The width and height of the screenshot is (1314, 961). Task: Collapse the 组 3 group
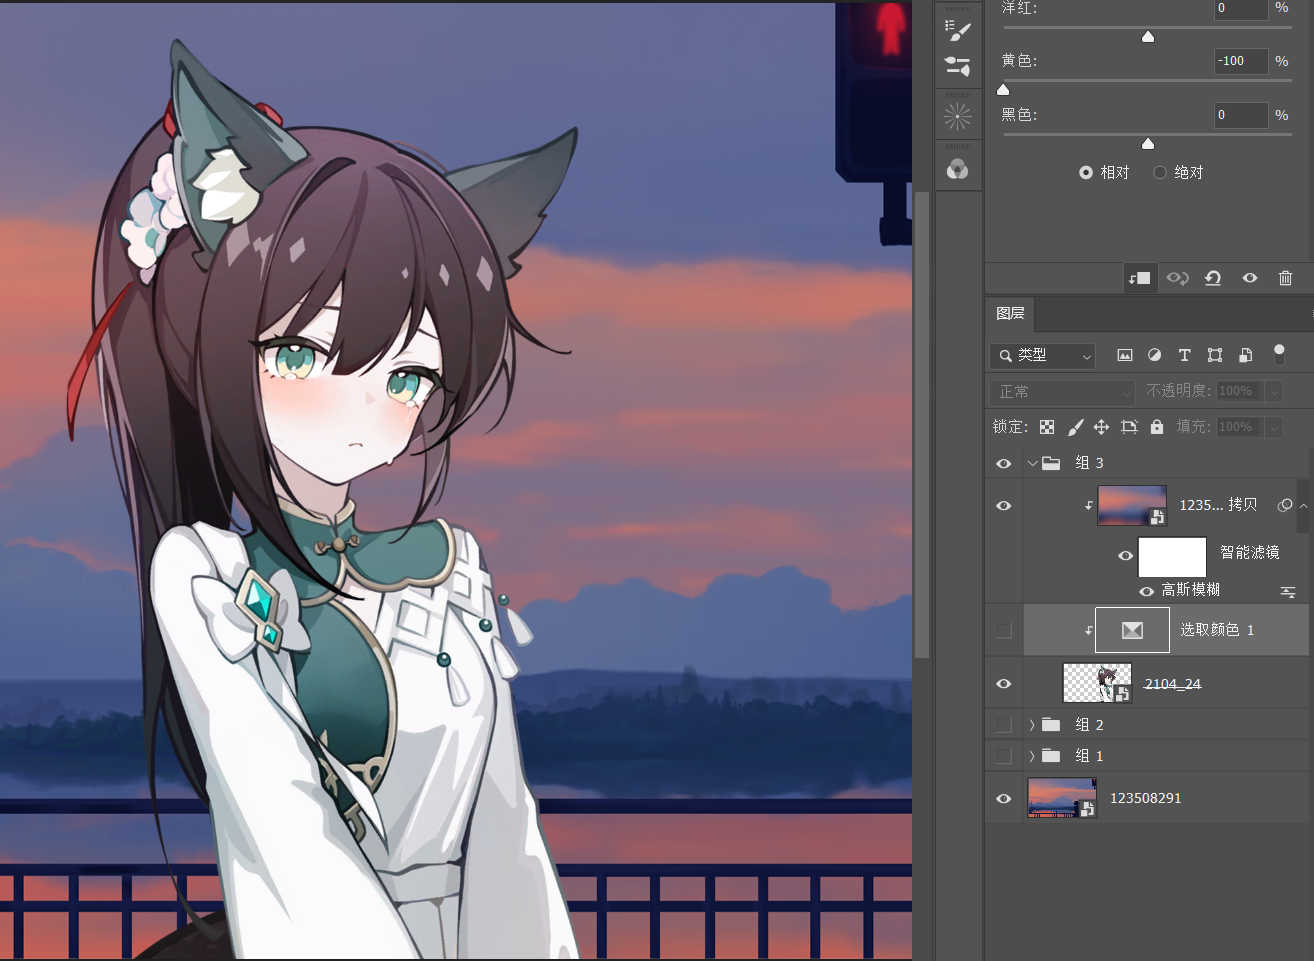pos(1032,463)
